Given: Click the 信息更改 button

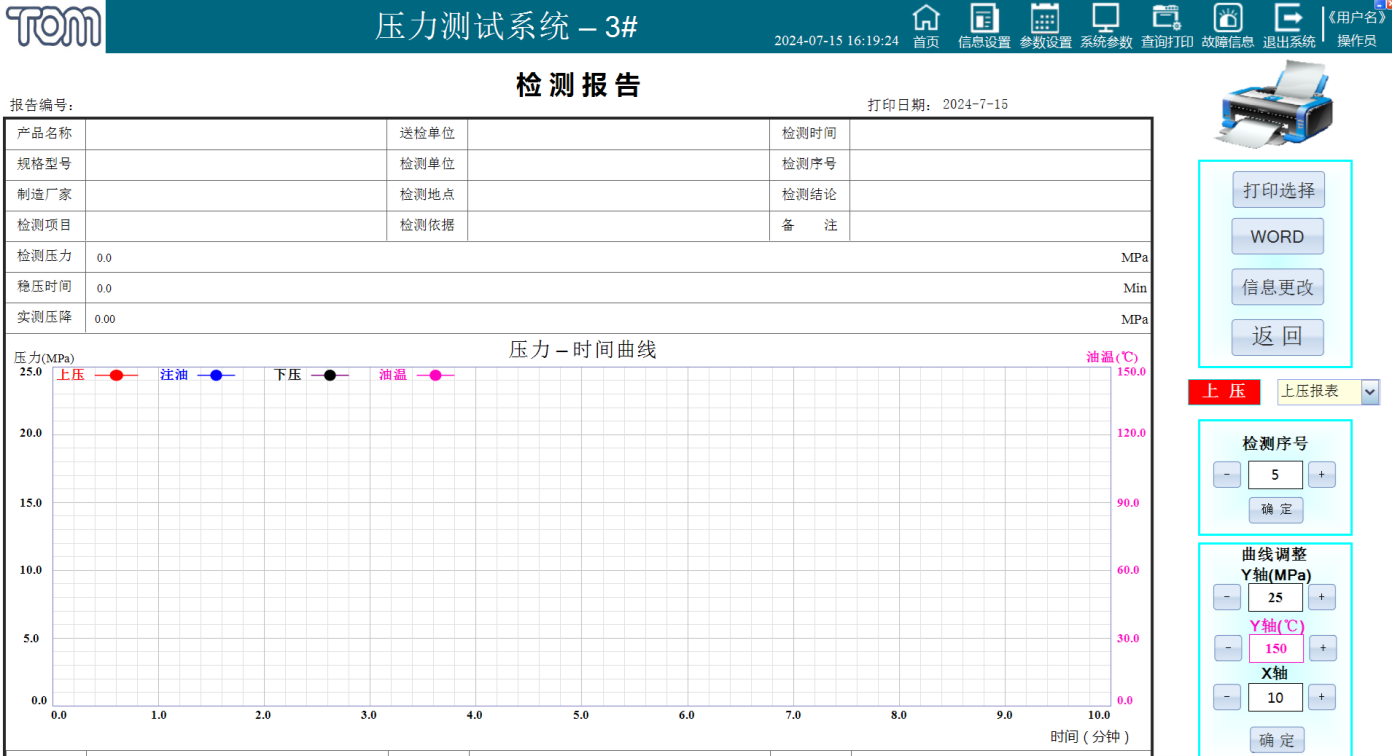Looking at the screenshot, I should point(1277,287).
